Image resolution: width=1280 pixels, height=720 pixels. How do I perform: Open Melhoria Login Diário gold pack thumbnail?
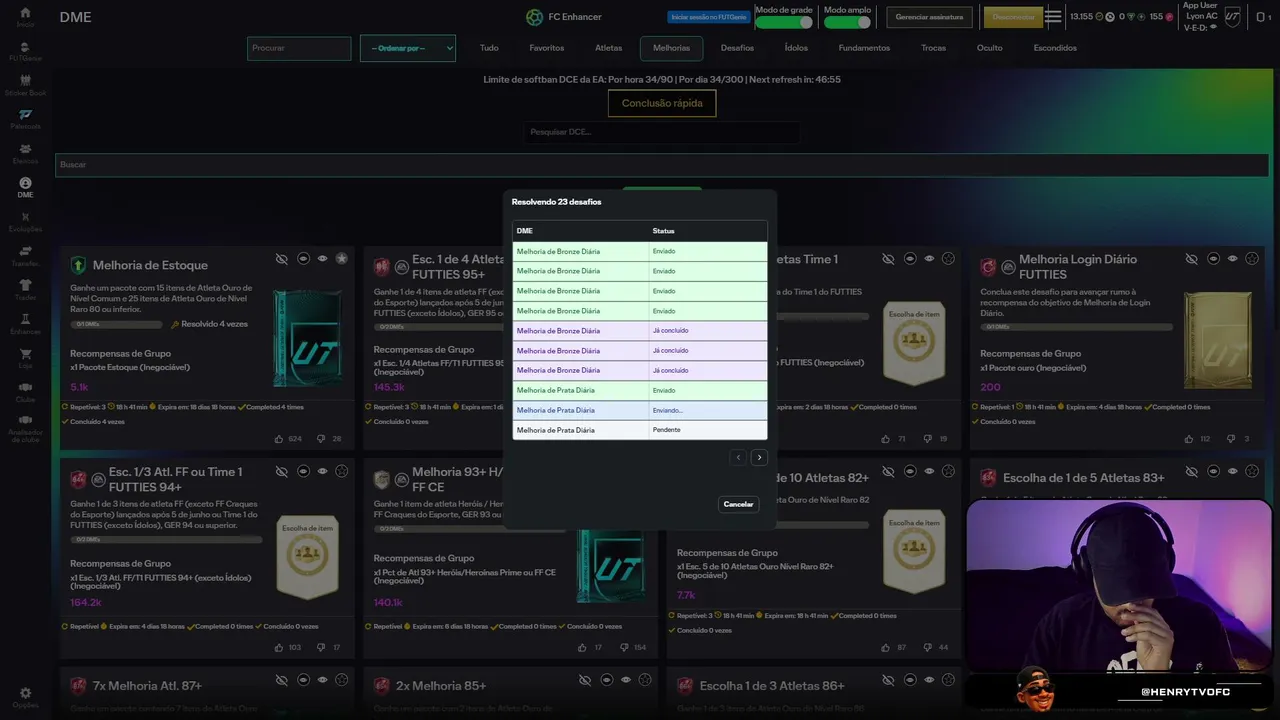coord(1217,340)
